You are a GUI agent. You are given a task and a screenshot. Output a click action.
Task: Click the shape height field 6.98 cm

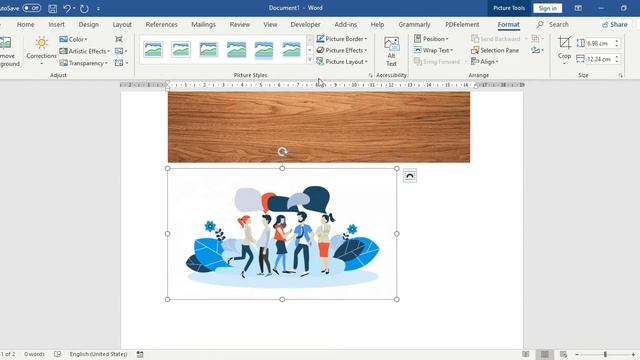click(600, 43)
